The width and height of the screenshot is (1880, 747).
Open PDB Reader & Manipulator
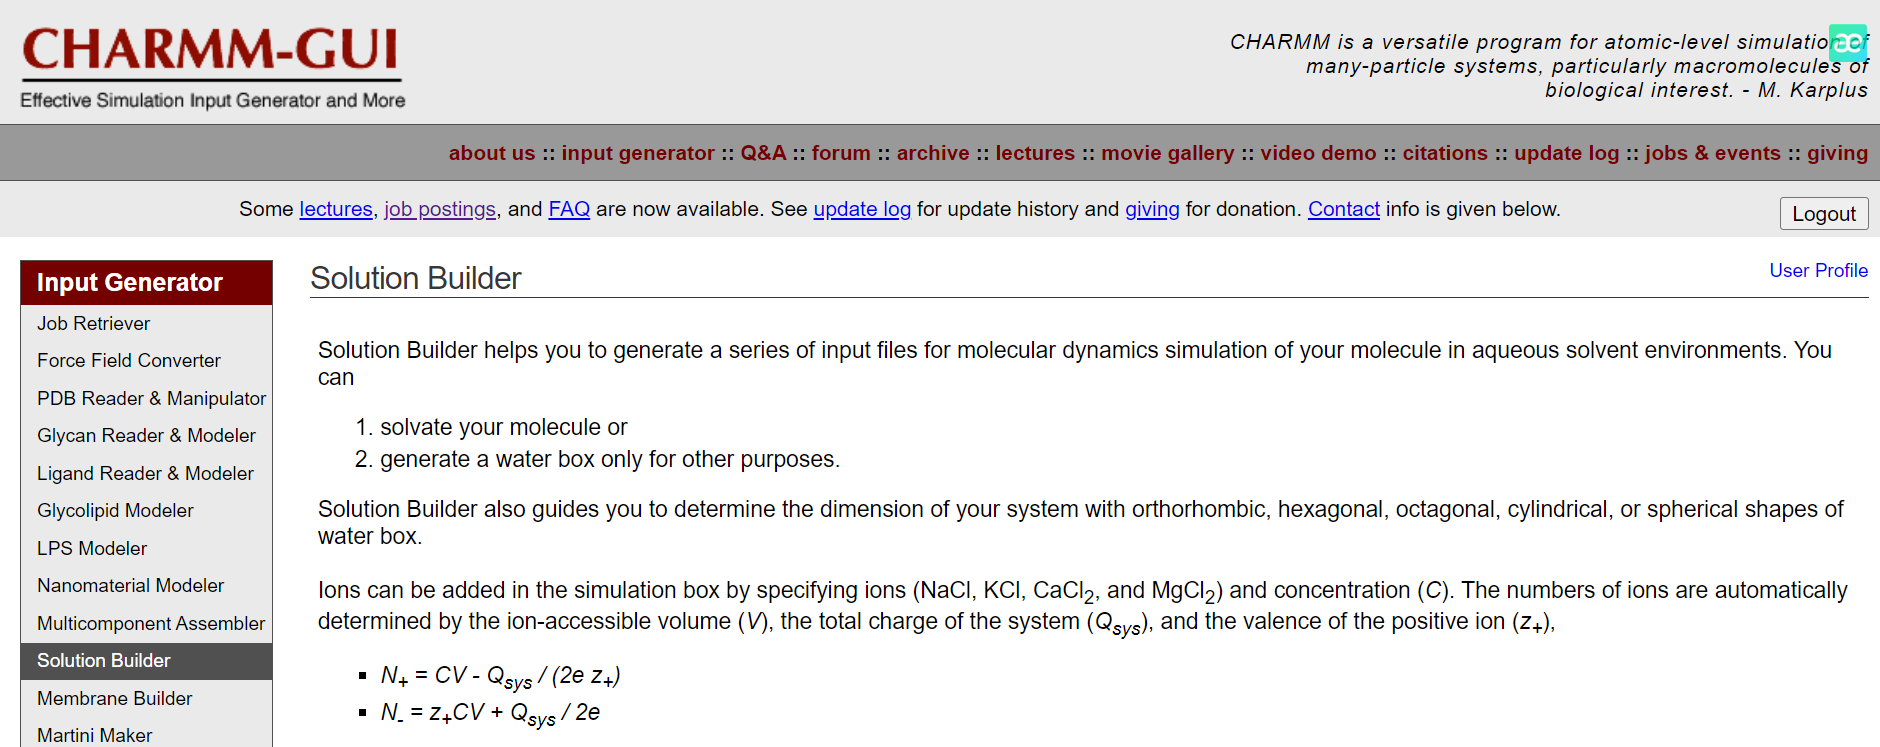click(151, 398)
